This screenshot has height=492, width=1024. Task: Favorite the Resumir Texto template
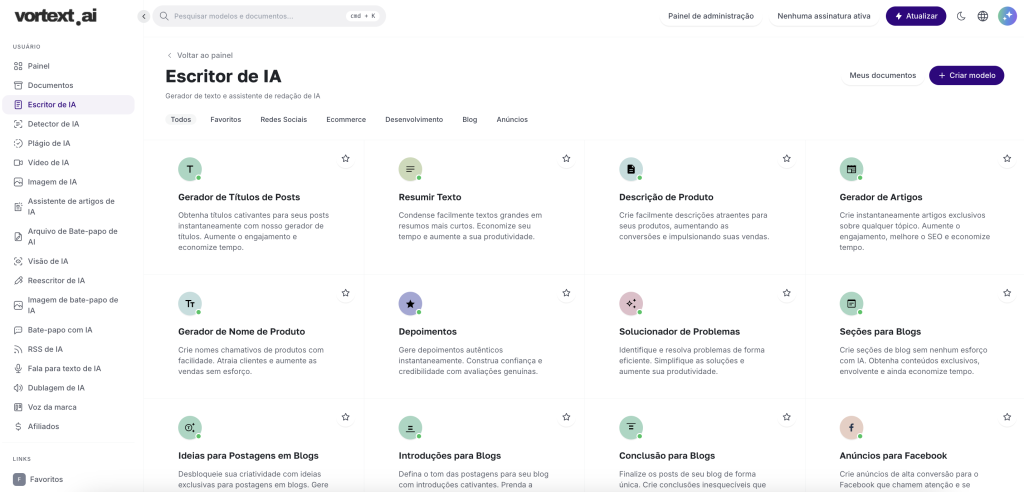566,159
